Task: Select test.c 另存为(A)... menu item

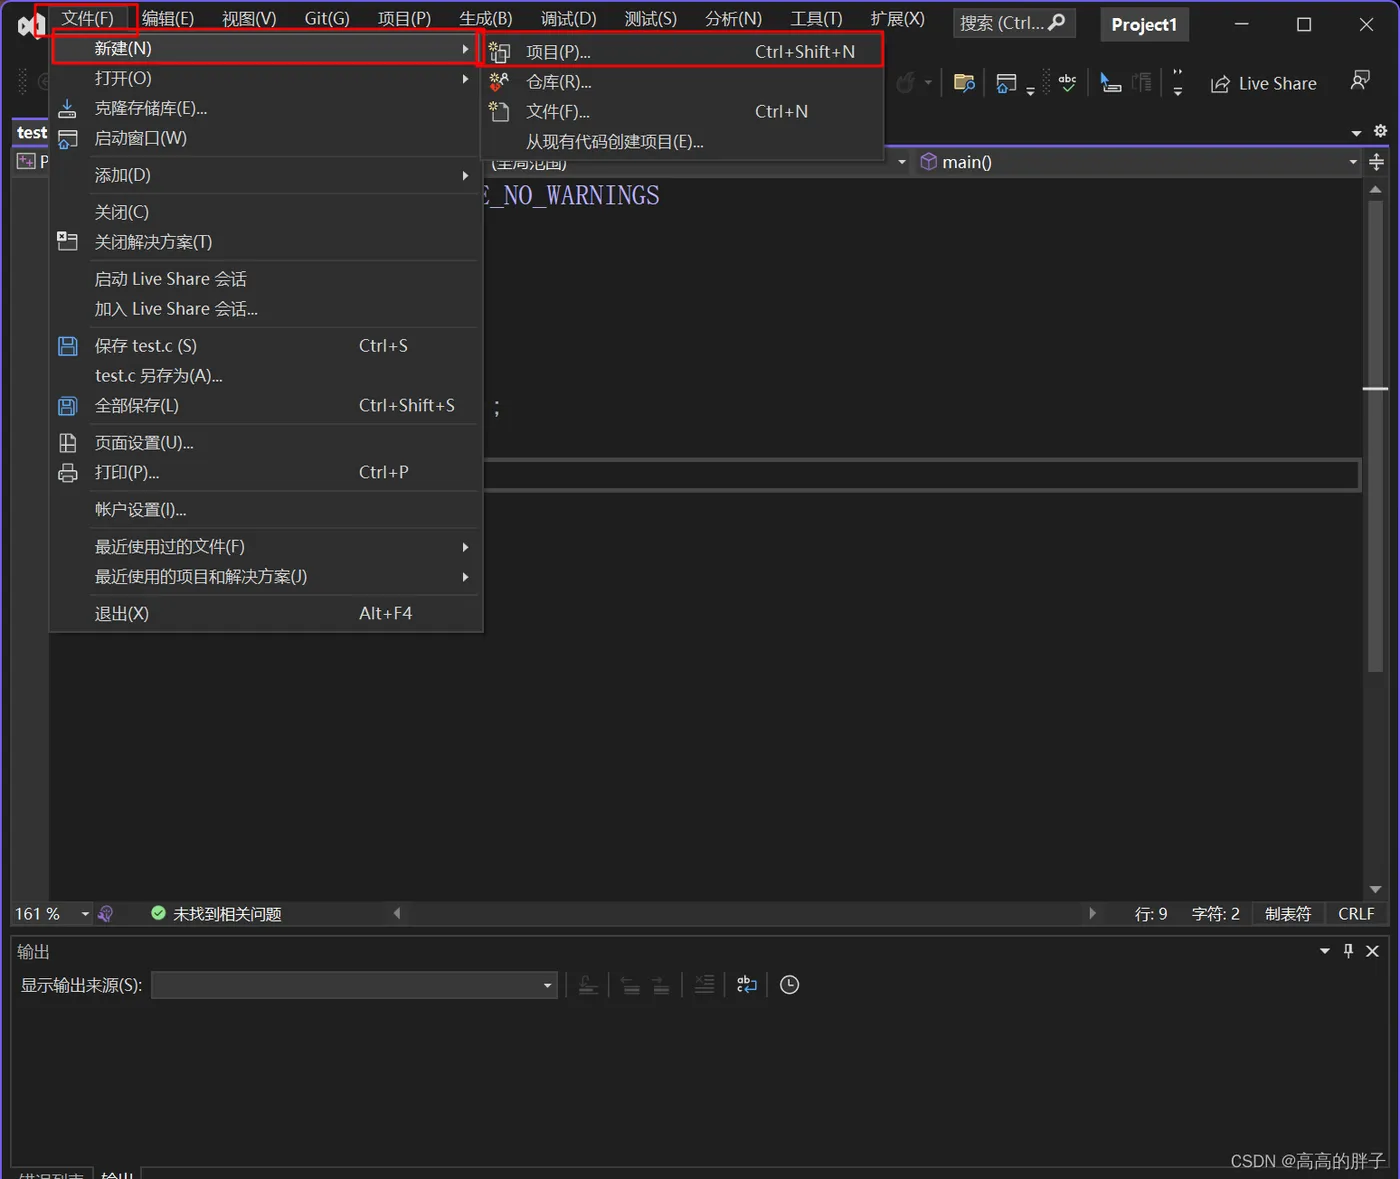Action: (266, 376)
